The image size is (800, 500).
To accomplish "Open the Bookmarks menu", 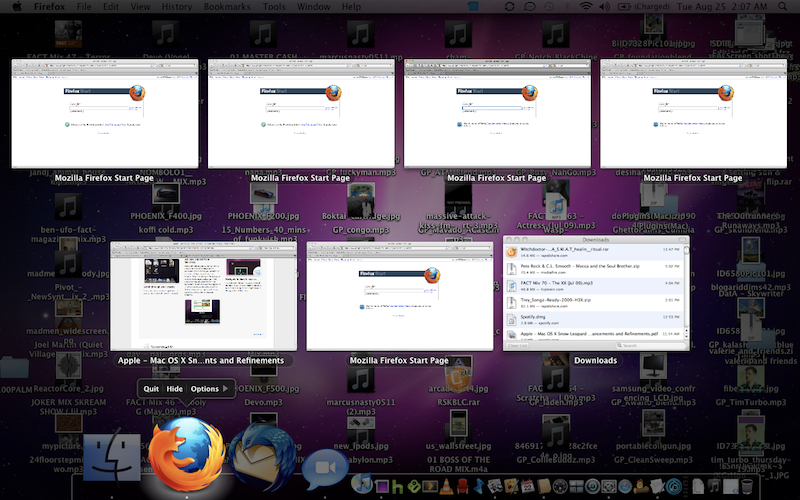I will click(x=227, y=7).
